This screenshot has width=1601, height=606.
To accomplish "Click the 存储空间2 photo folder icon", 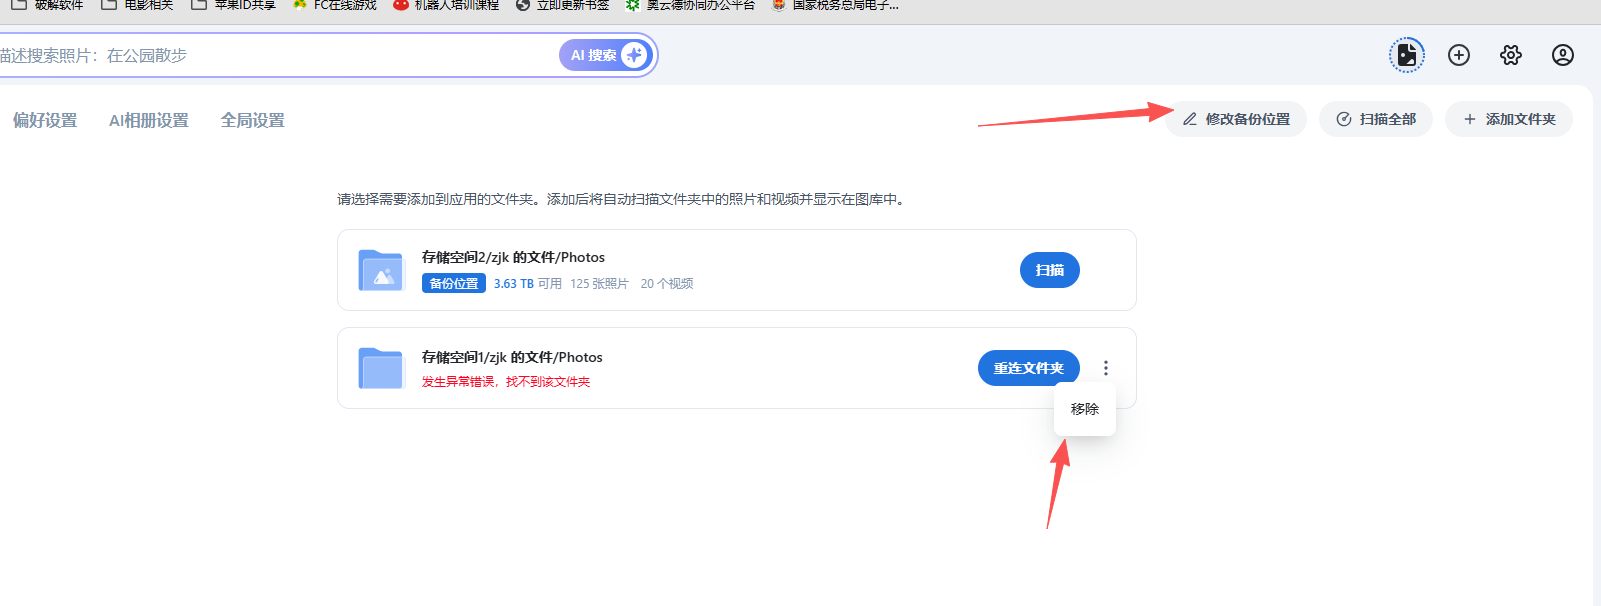I will coord(381,270).
